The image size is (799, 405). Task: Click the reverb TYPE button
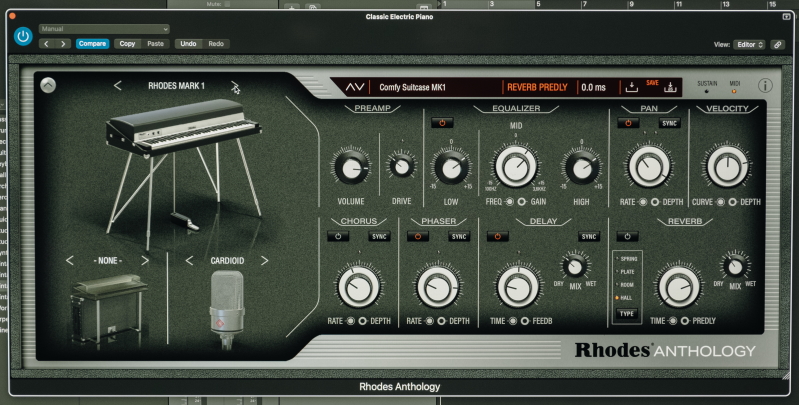click(627, 314)
